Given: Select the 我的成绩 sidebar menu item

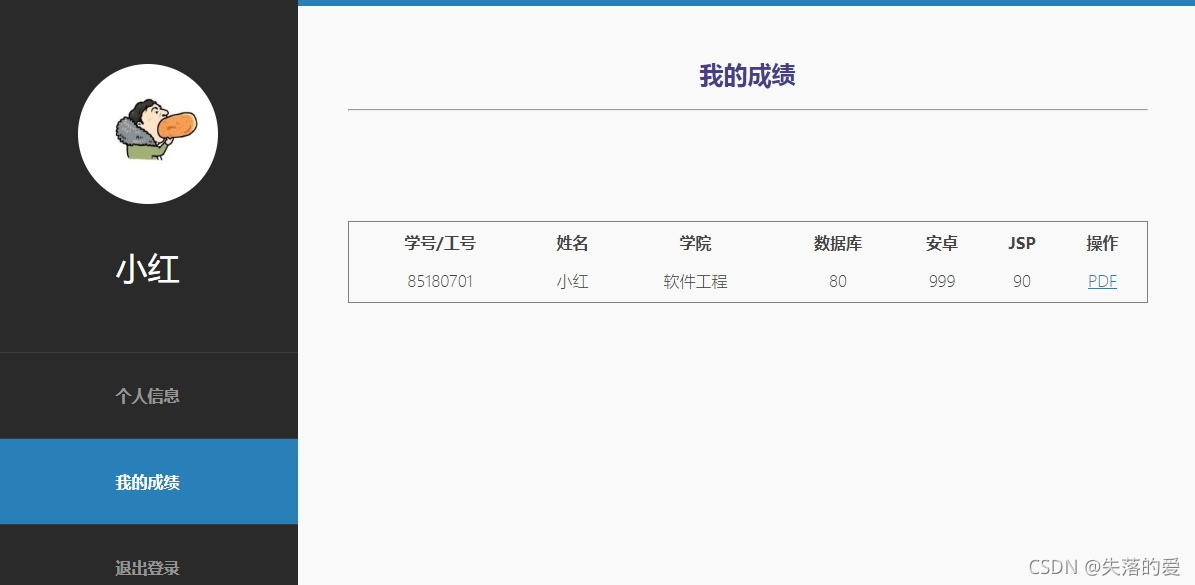Looking at the screenshot, I should (148, 482).
